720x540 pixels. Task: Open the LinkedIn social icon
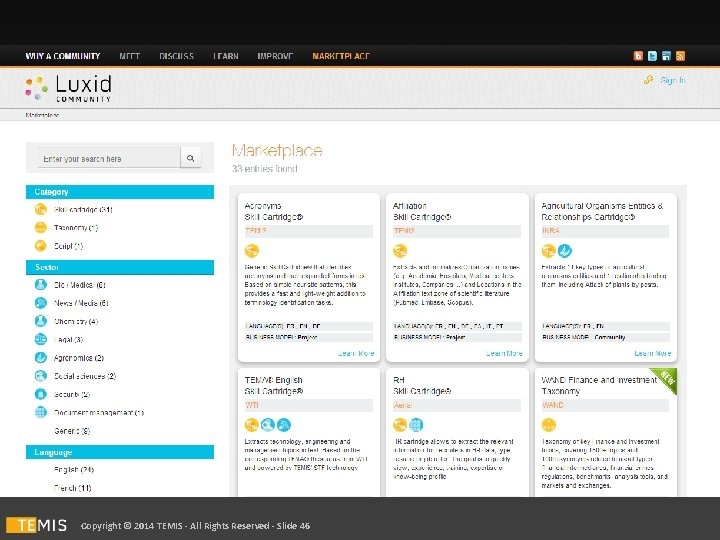(666, 56)
